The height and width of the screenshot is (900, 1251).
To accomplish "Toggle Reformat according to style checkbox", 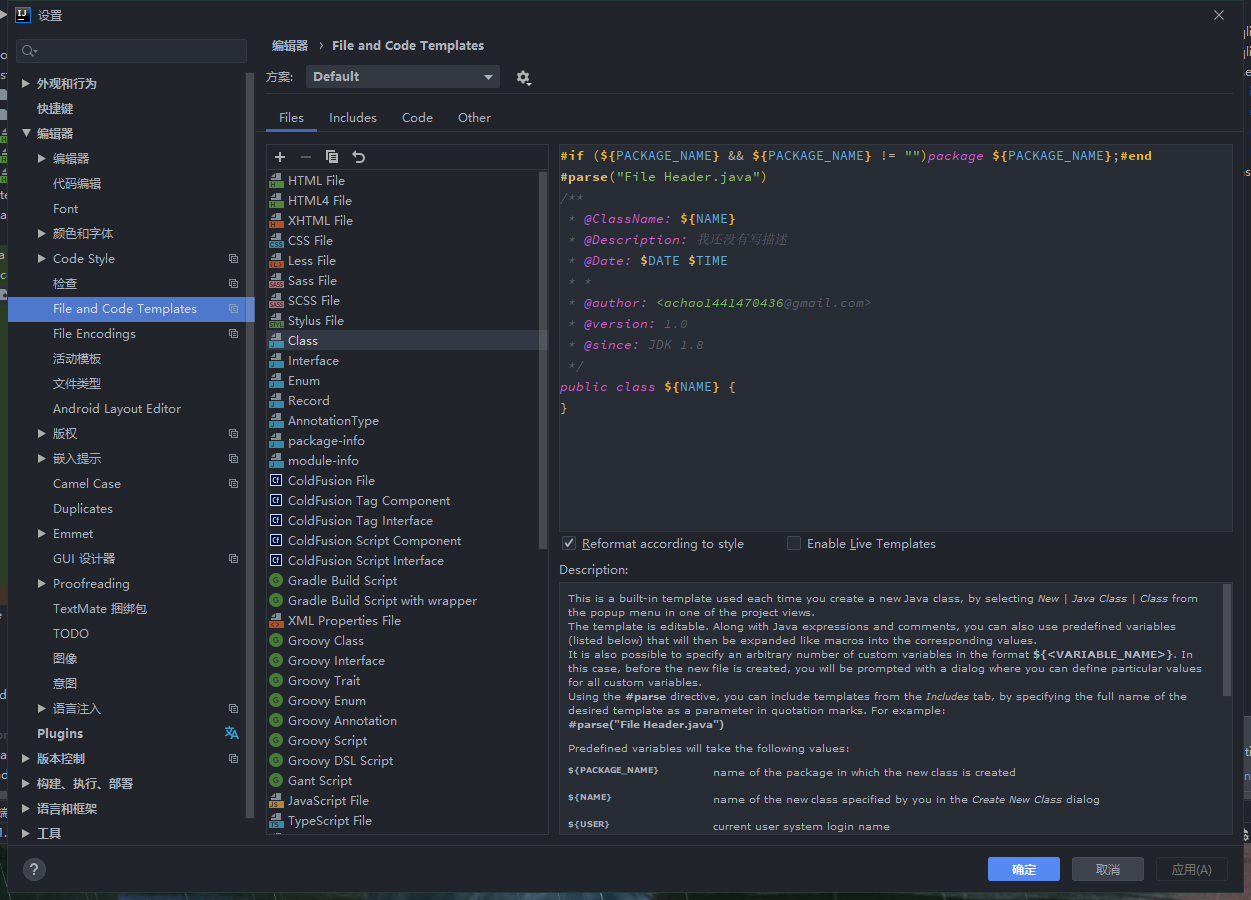I will click(569, 543).
